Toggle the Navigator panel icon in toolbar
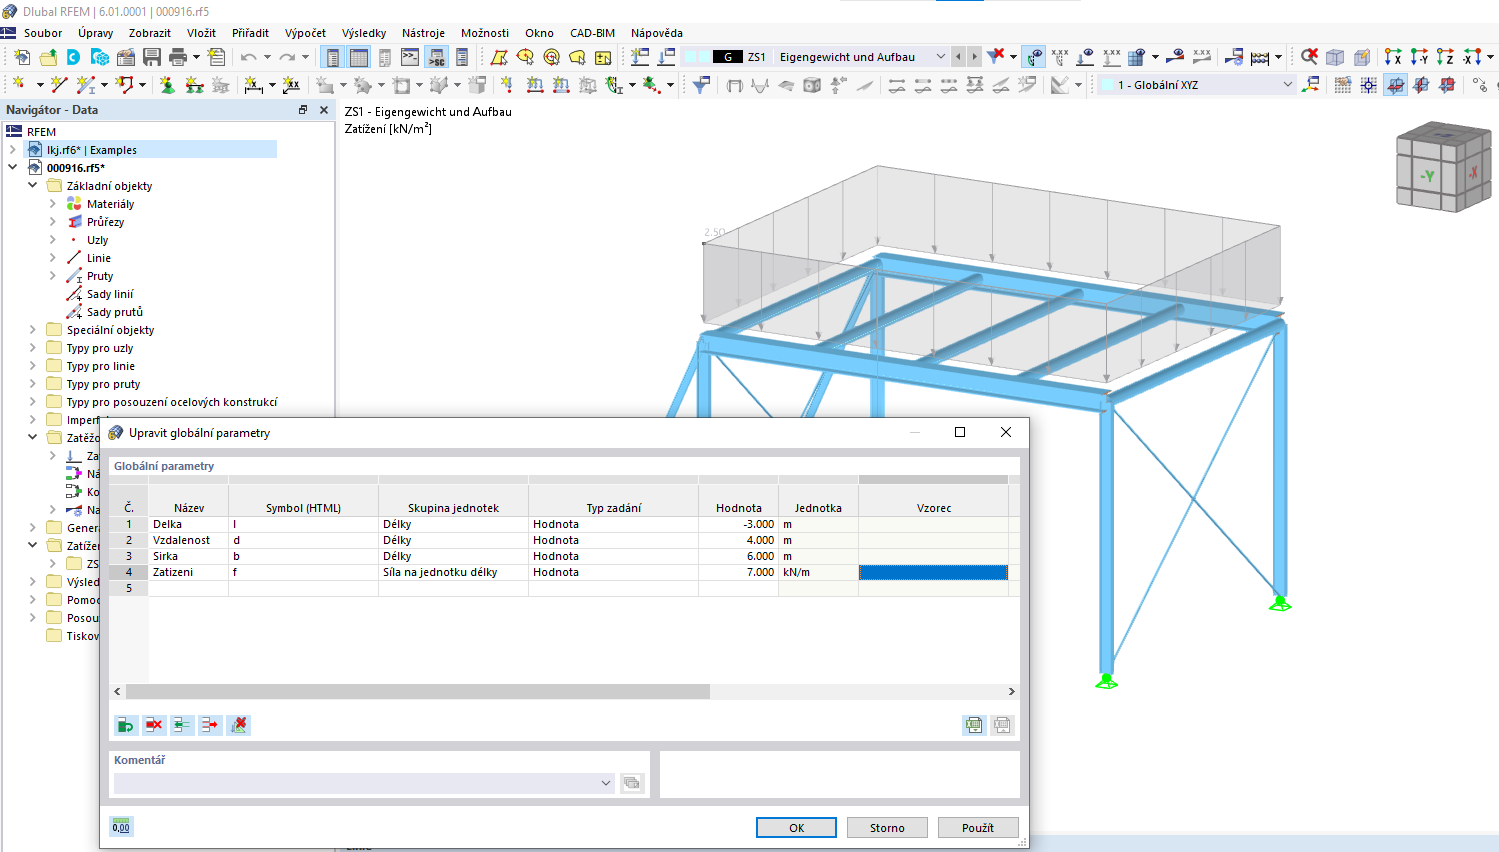Viewport: 1499px width, 852px height. (x=332, y=57)
